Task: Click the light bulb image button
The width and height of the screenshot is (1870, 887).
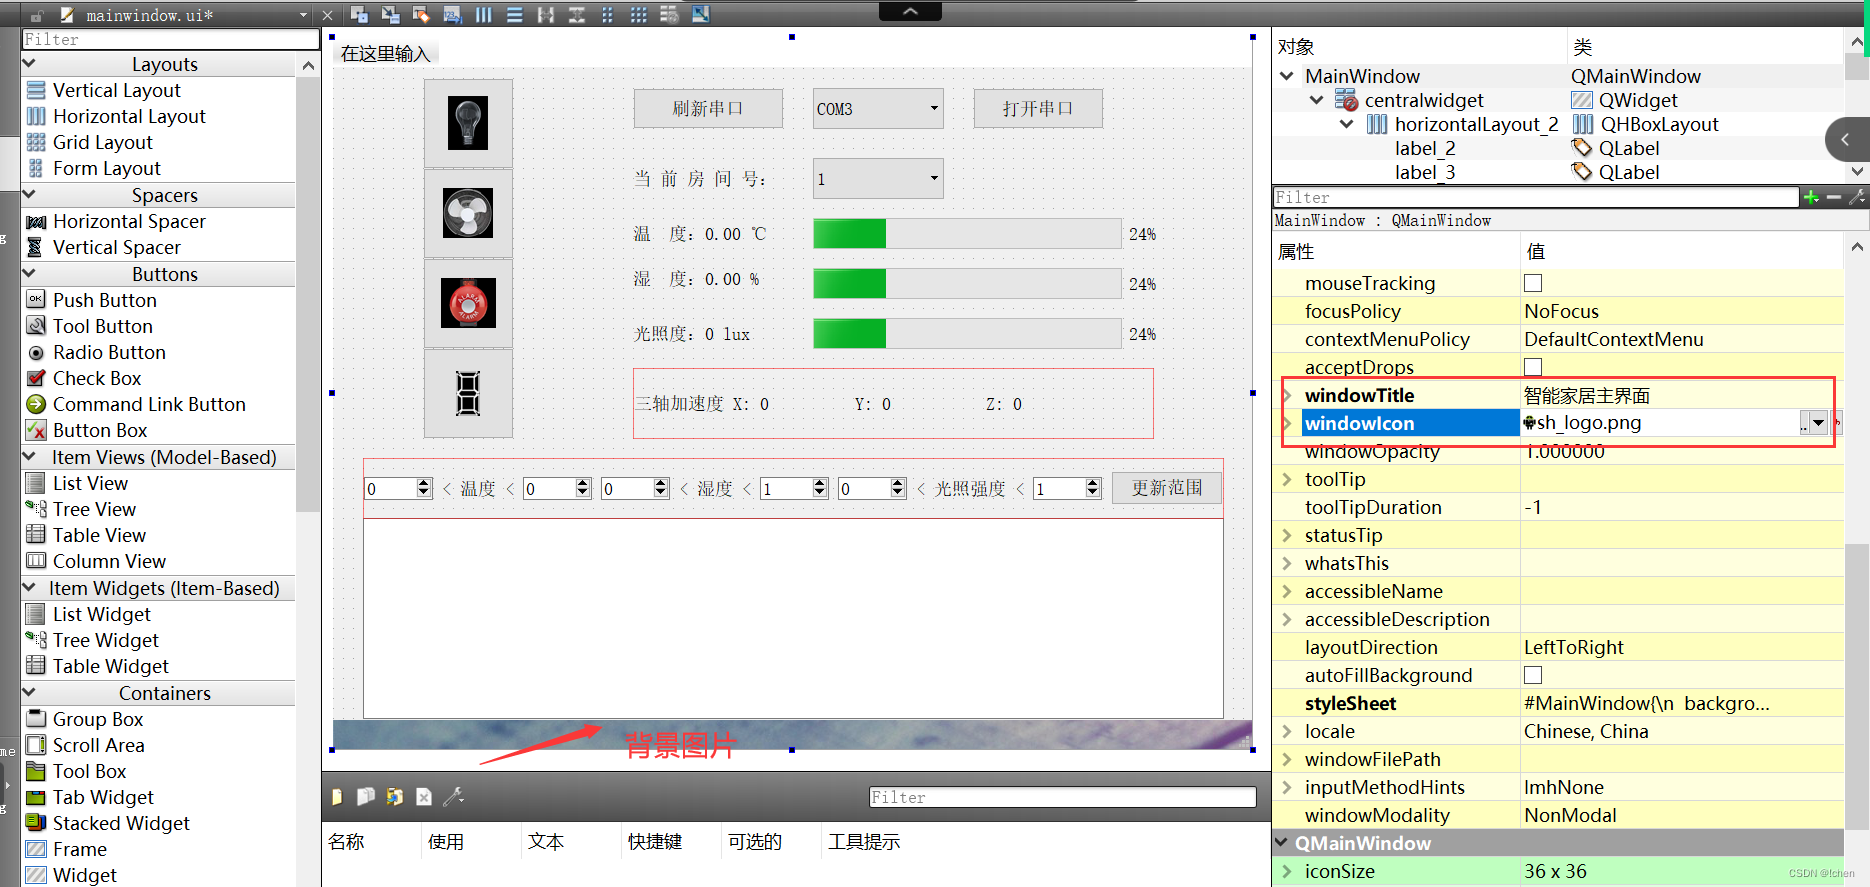Action: point(468,123)
